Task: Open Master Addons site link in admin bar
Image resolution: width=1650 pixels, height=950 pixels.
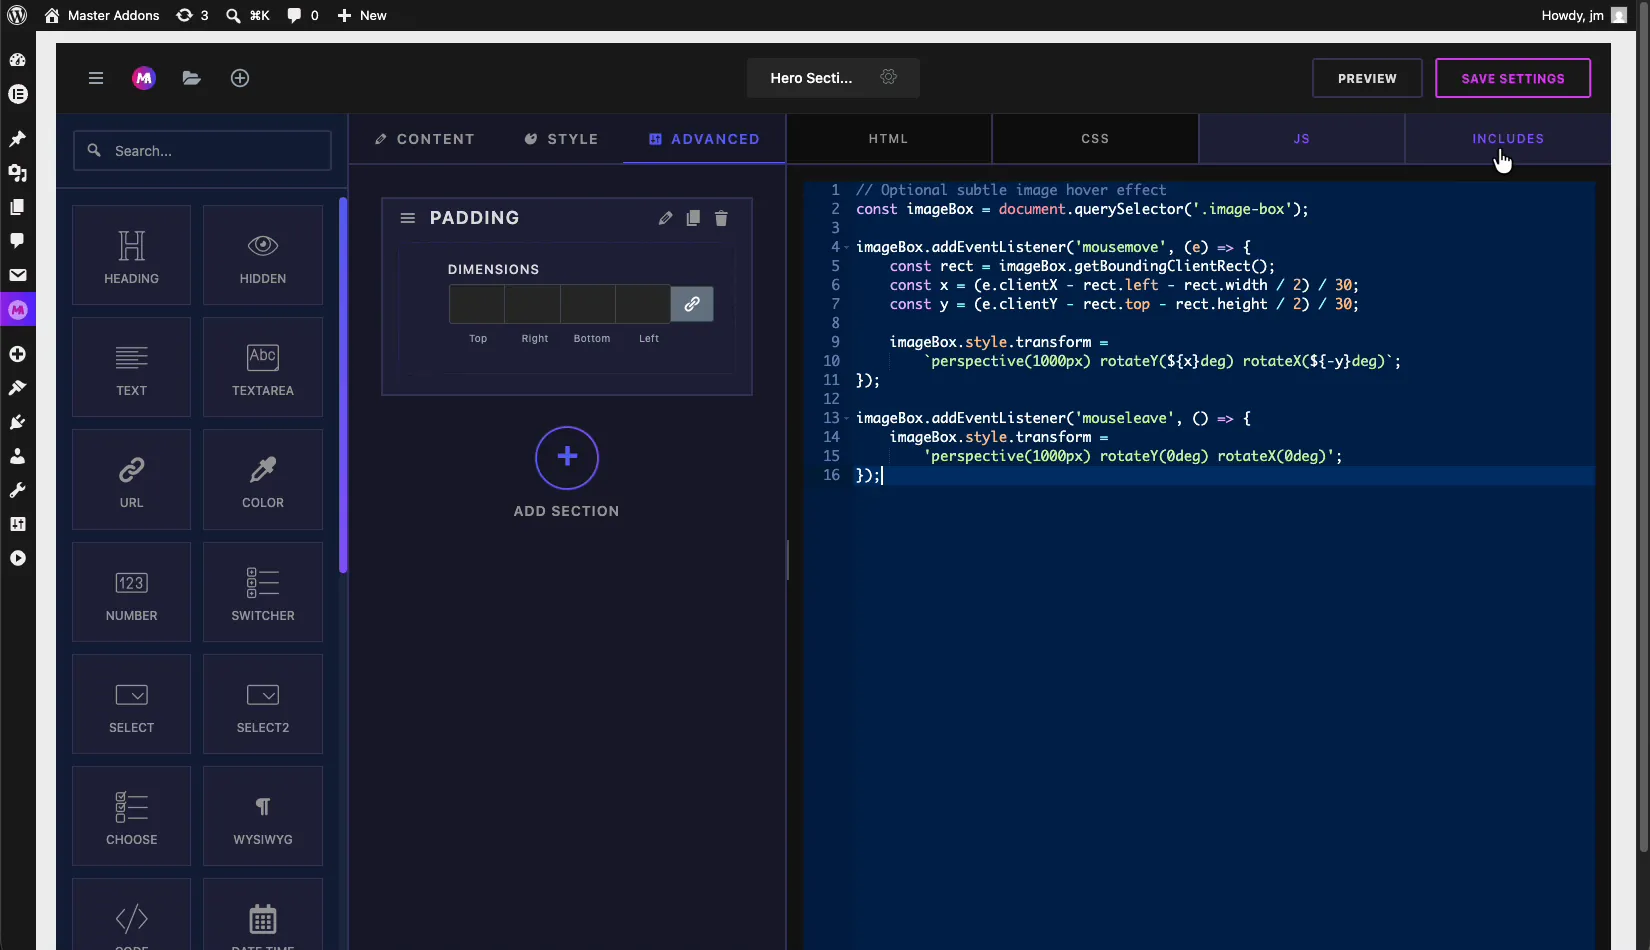Action: pyautogui.click(x=102, y=15)
